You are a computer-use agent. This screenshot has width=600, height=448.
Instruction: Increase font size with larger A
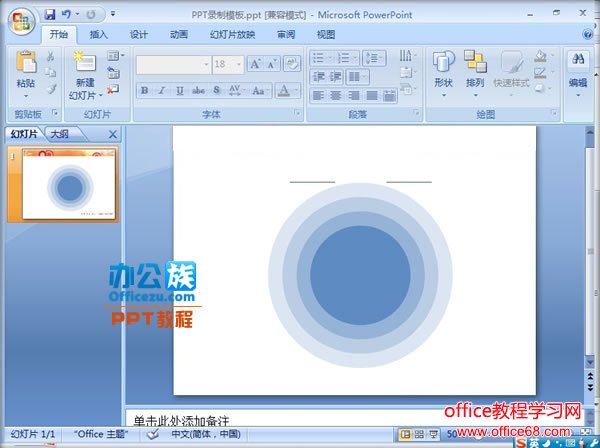click(255, 64)
